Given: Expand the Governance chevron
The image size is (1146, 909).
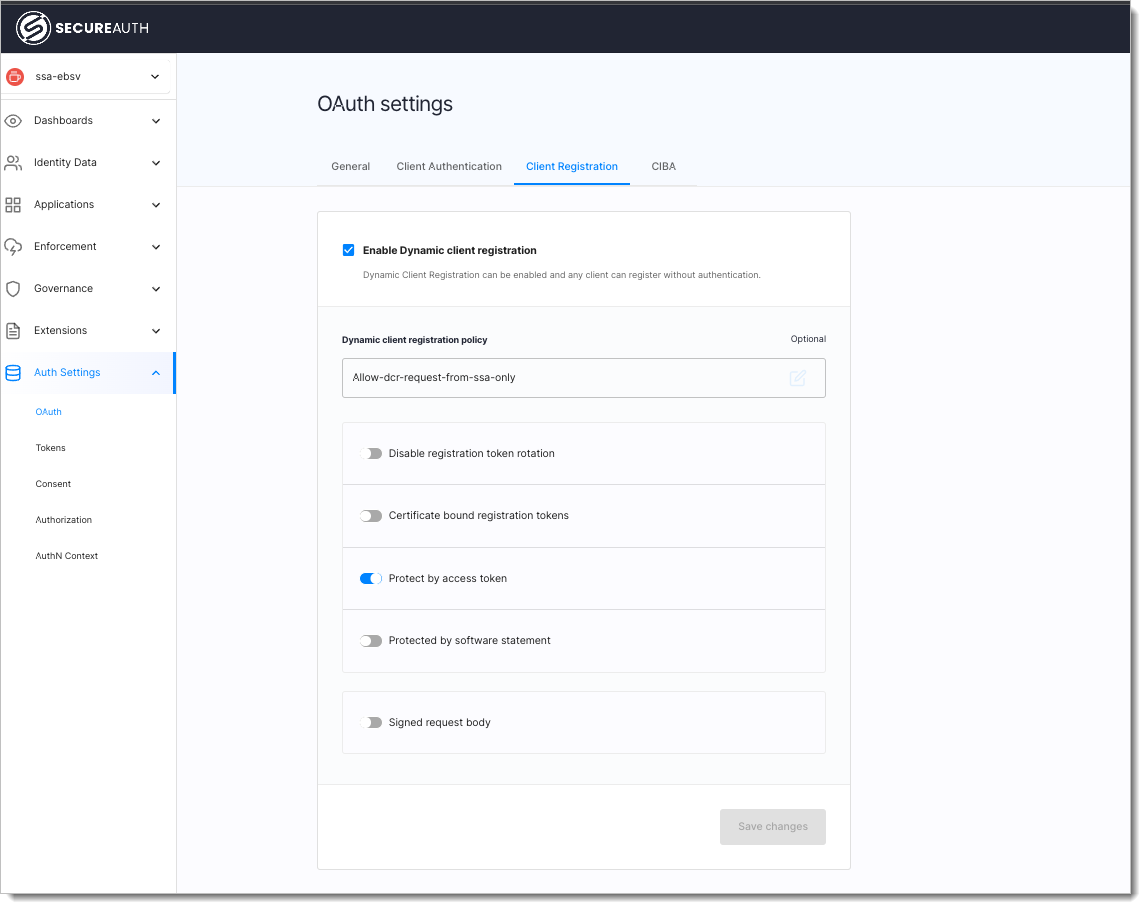Looking at the screenshot, I should click(x=156, y=289).
